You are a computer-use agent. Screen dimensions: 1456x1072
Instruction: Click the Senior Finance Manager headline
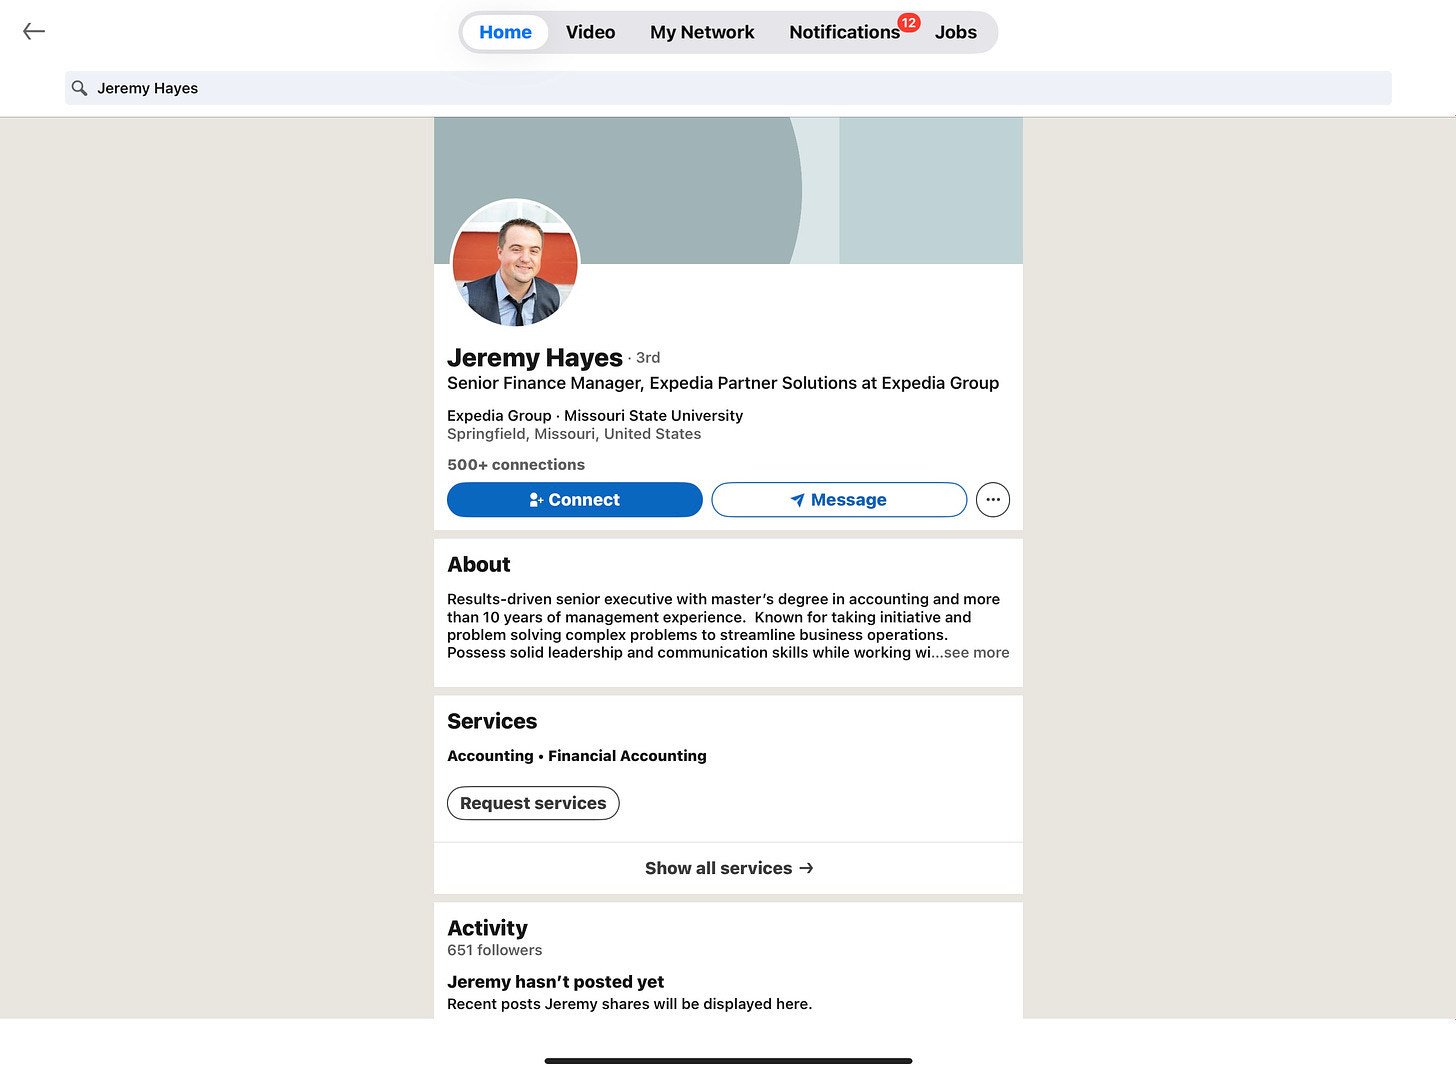pyautogui.click(x=722, y=383)
